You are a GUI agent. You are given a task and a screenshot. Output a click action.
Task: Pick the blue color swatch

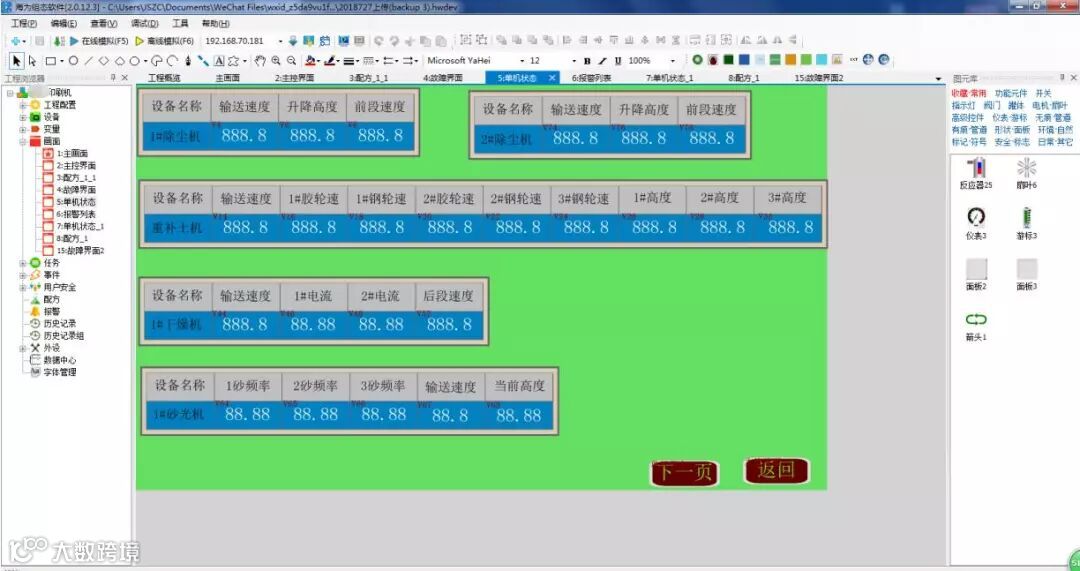744,60
